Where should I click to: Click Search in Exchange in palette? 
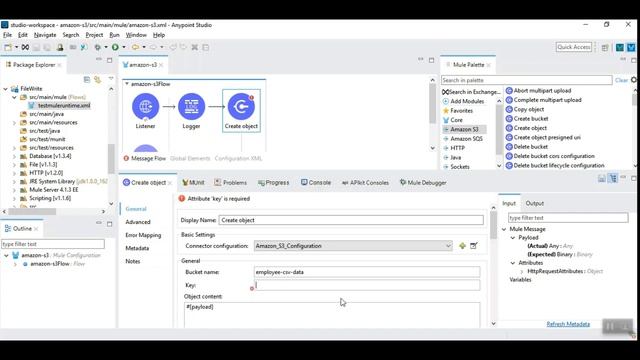[471, 92]
